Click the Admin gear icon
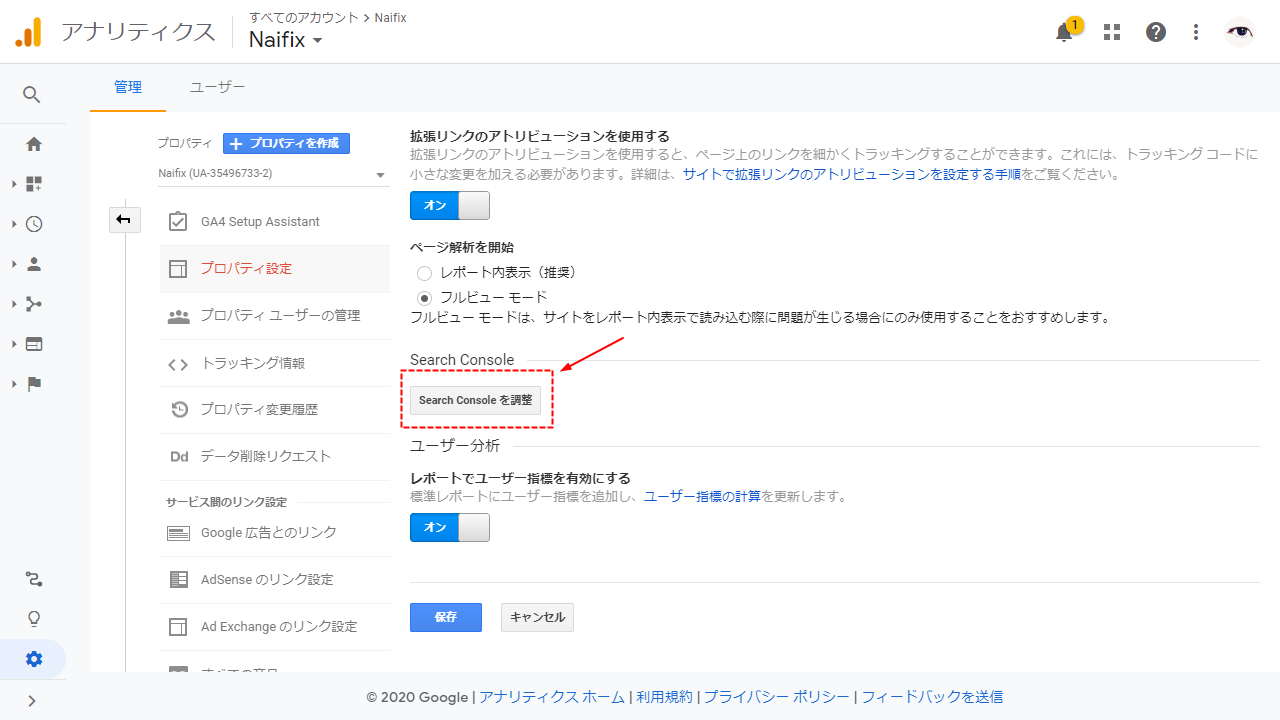 (34, 659)
